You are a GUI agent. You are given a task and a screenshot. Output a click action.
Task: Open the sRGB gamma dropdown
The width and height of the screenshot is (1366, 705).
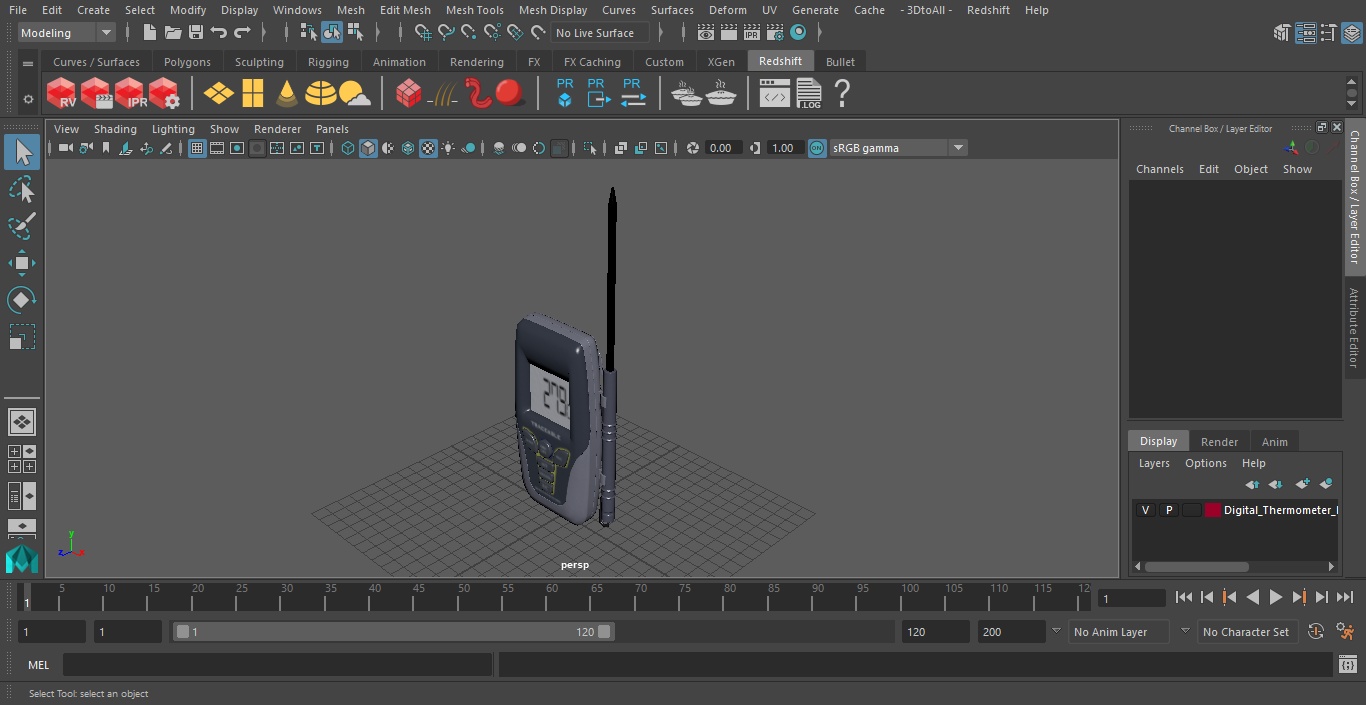point(897,148)
